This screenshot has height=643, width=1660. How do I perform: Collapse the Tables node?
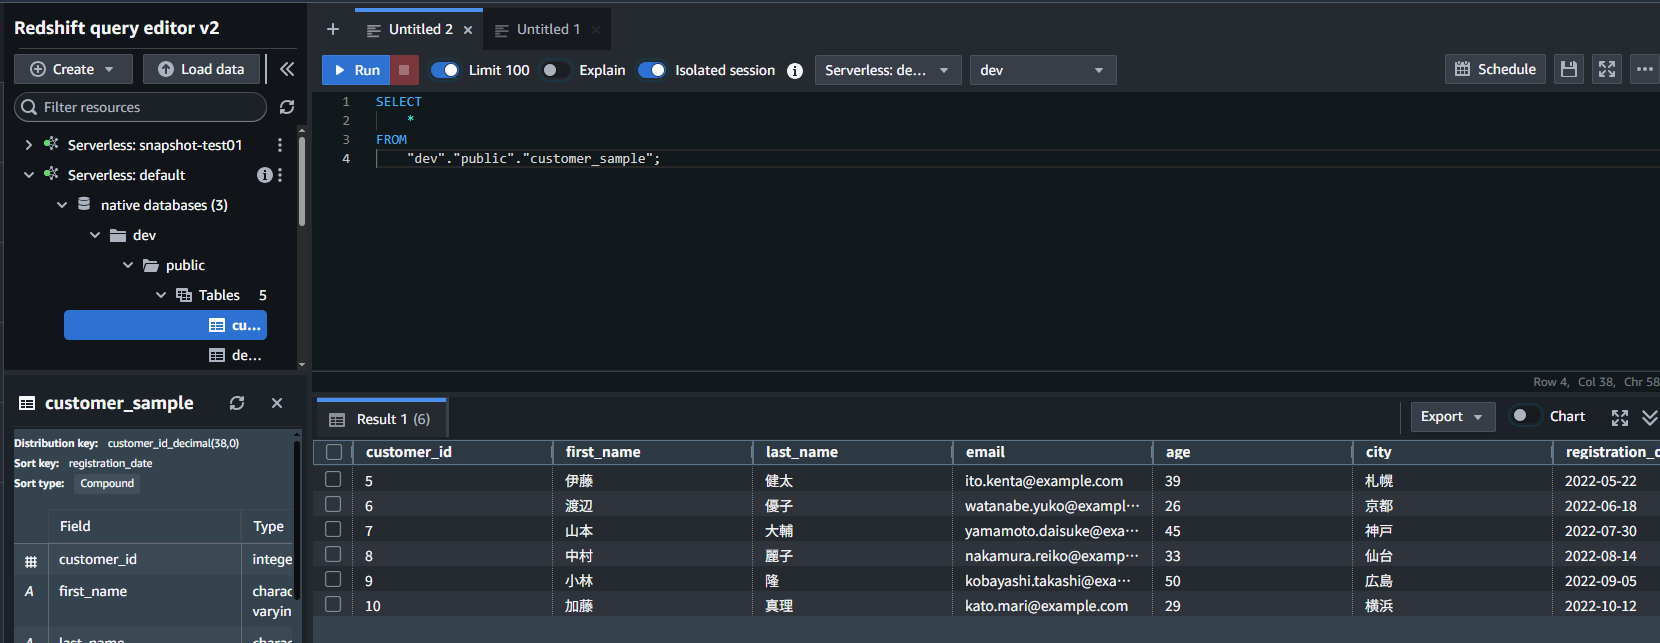pyautogui.click(x=161, y=295)
